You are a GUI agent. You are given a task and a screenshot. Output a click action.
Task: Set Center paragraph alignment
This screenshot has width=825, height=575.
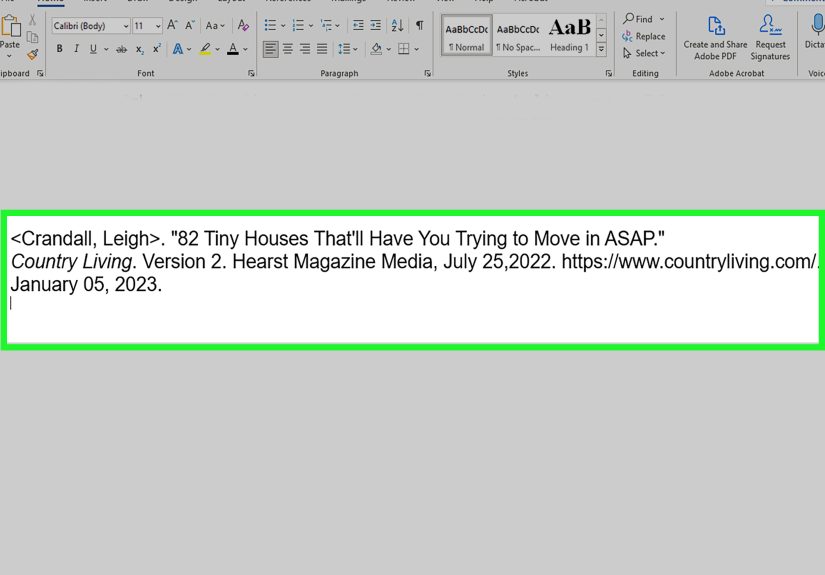click(x=288, y=49)
